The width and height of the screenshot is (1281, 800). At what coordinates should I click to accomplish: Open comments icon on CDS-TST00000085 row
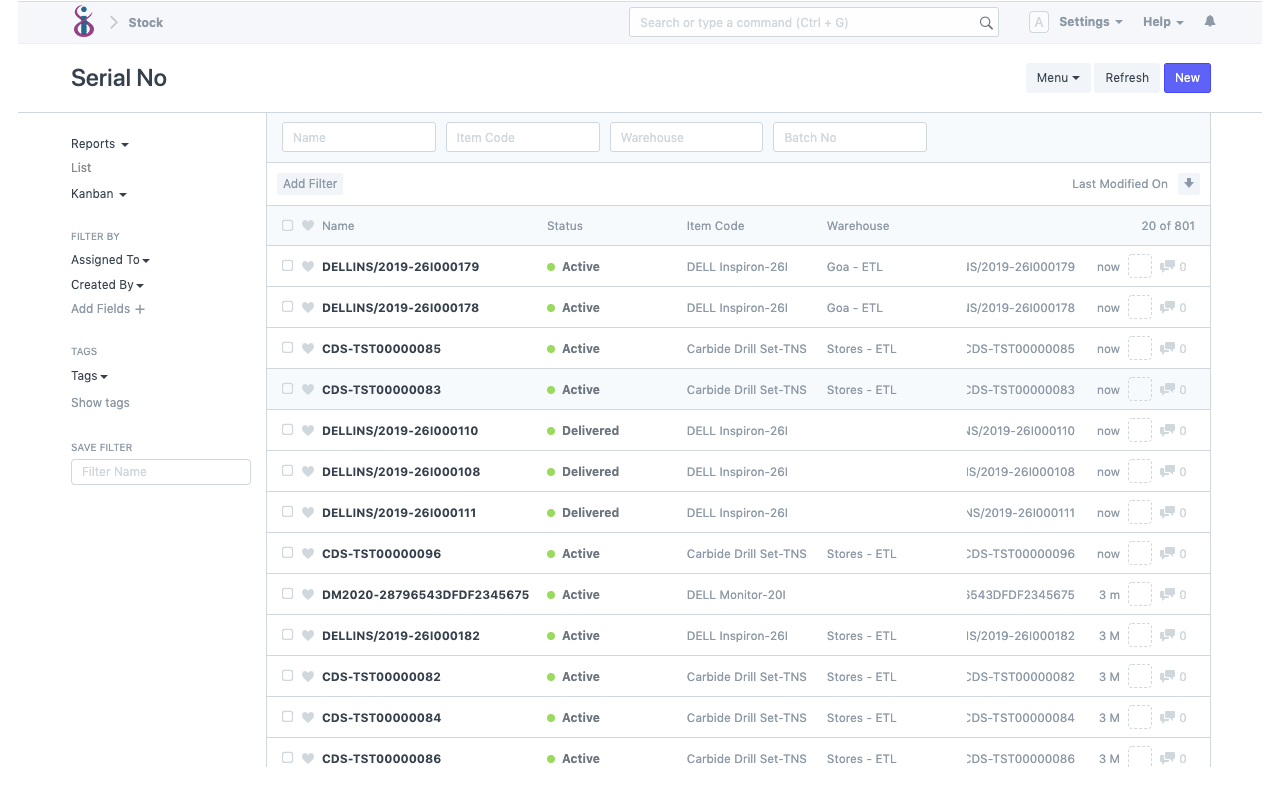(1170, 348)
